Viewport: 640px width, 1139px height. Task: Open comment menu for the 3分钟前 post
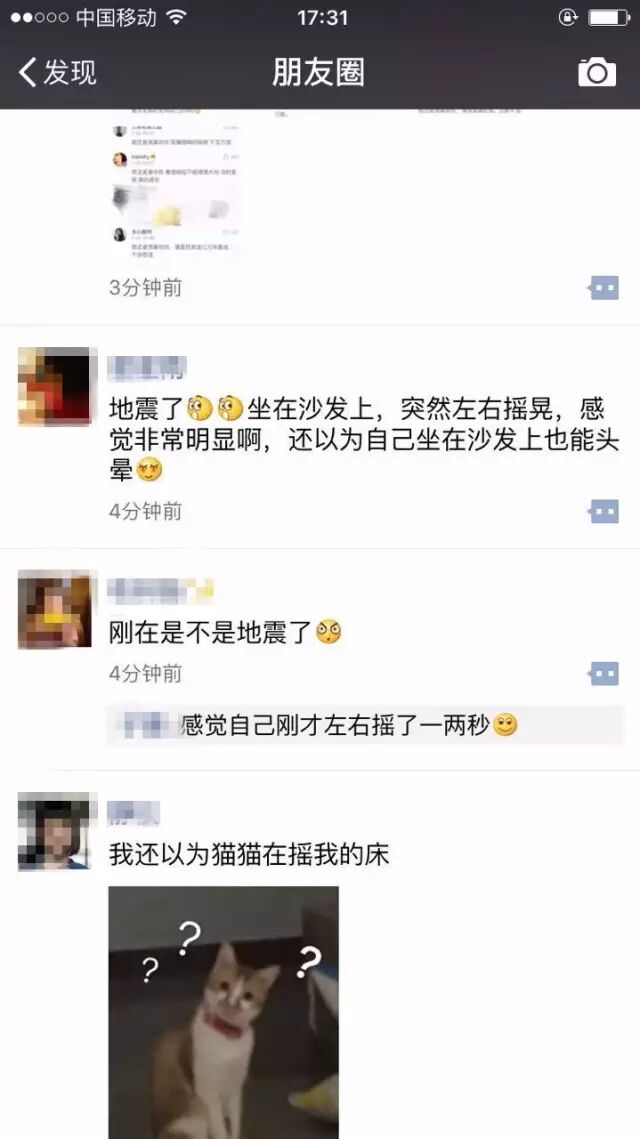[x=603, y=288]
